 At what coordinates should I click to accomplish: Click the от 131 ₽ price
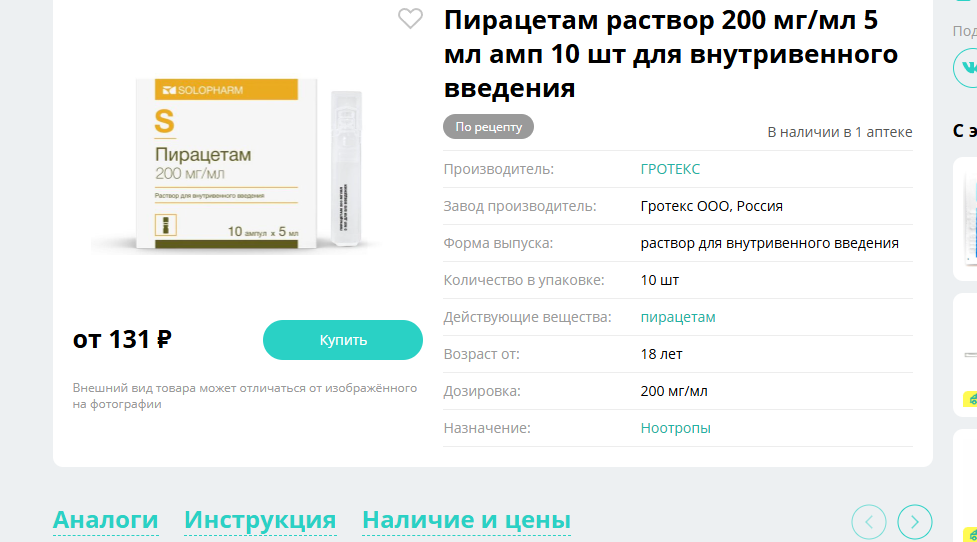coord(122,340)
